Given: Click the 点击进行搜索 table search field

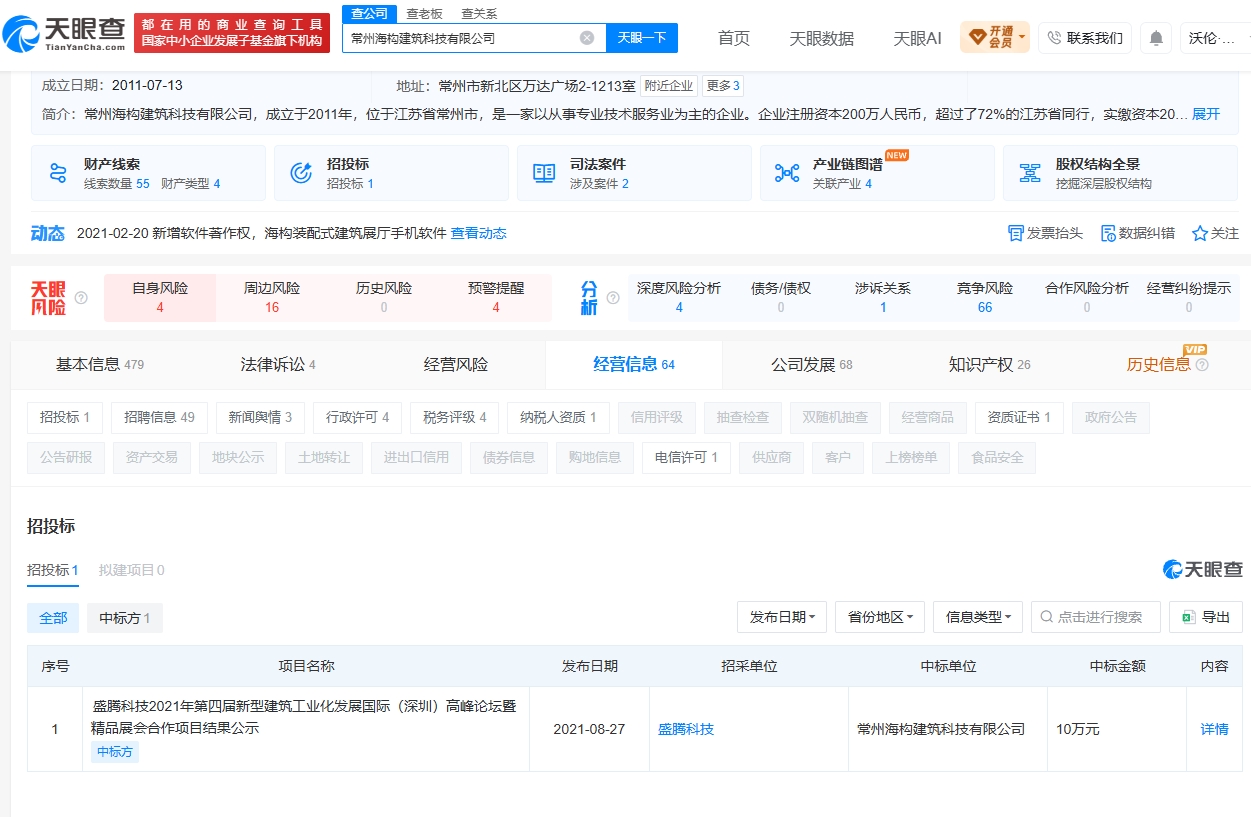Looking at the screenshot, I should click(x=1096, y=617).
